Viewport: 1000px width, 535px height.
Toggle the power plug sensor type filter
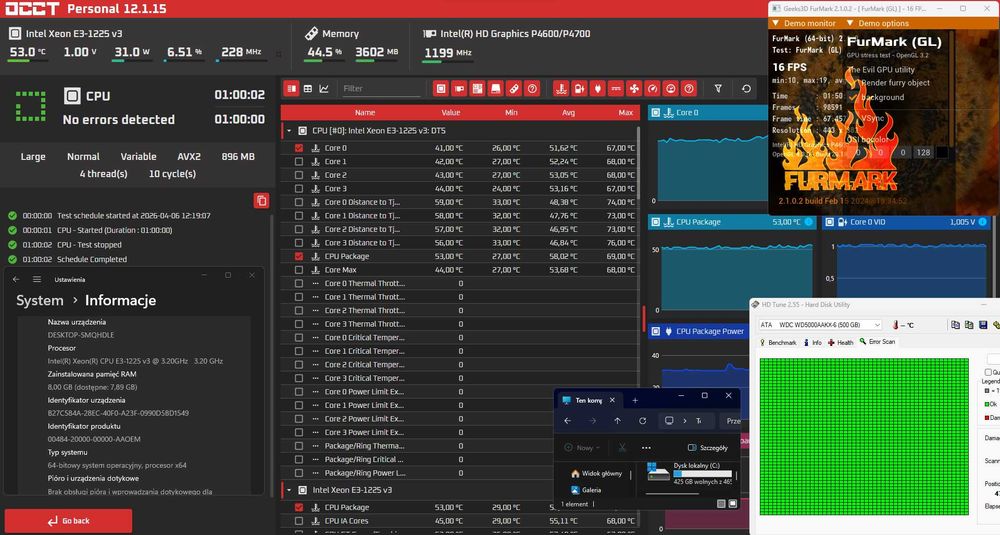click(x=598, y=89)
